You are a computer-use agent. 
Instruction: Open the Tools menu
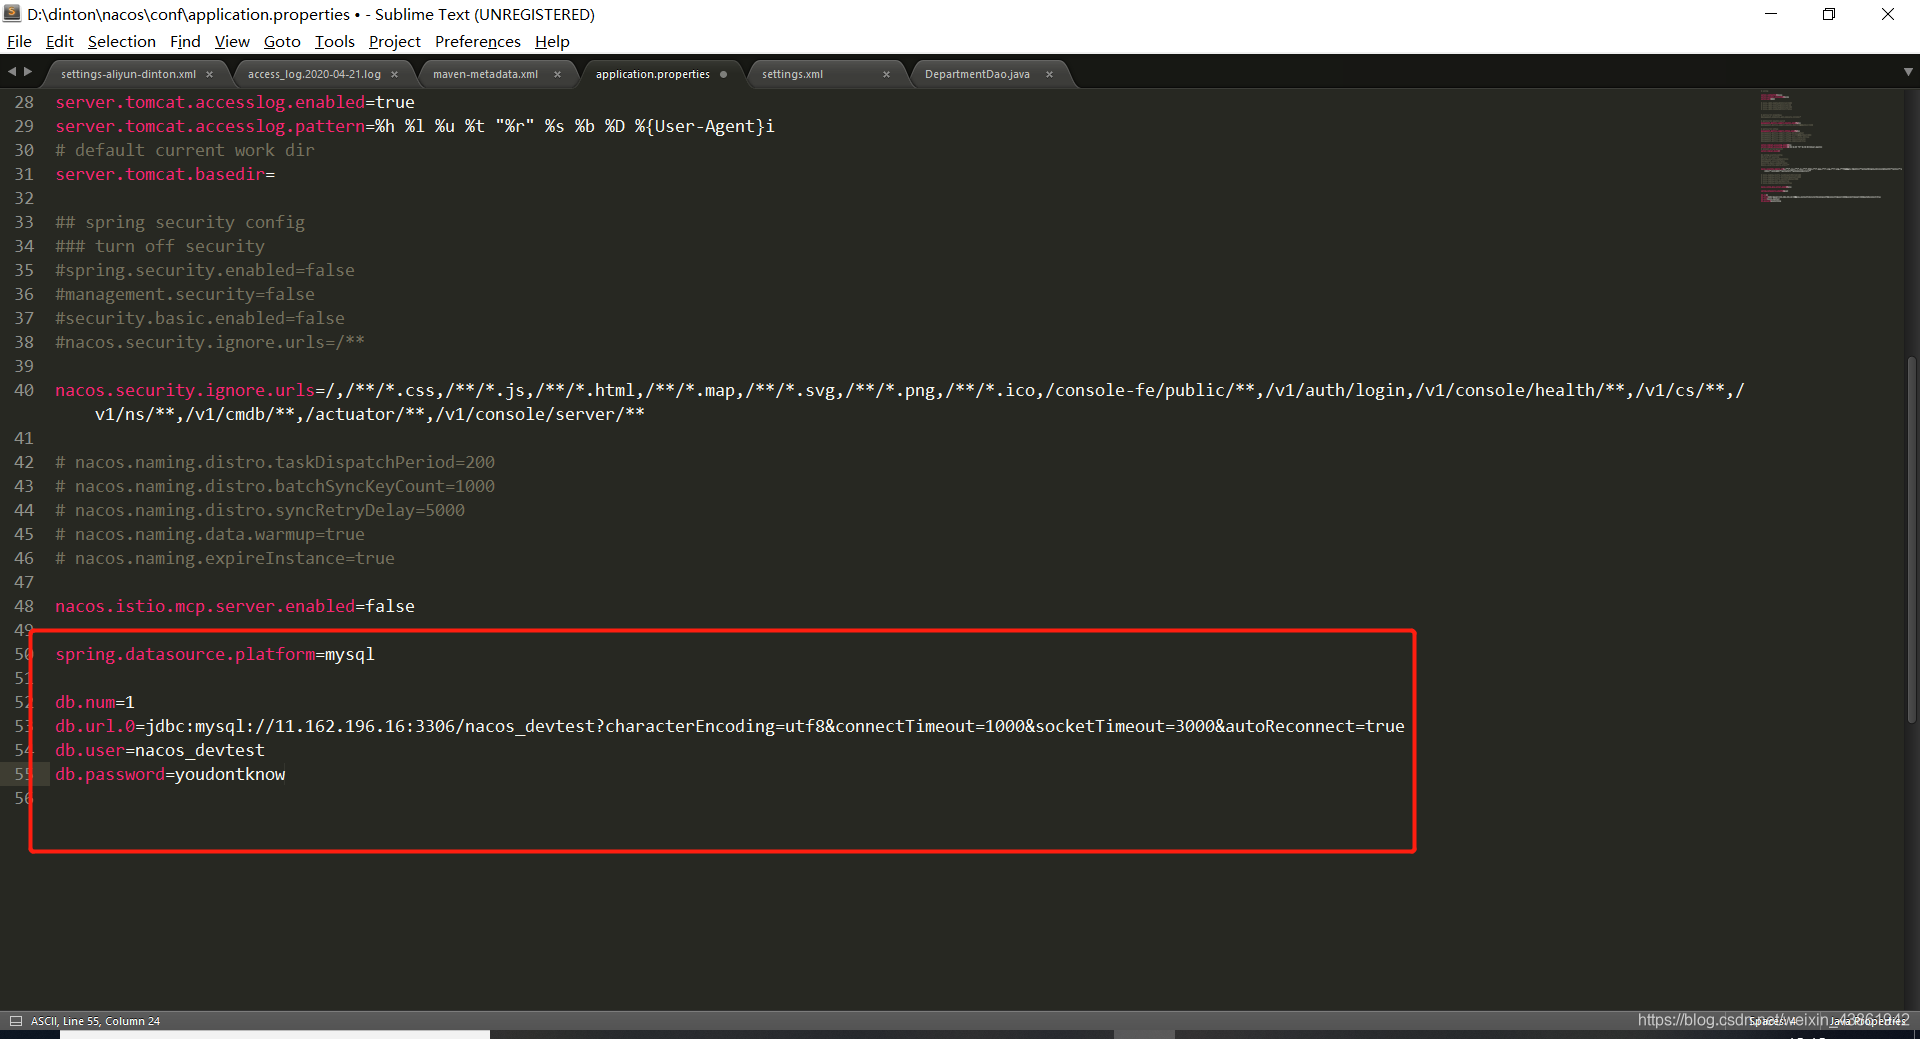pyautogui.click(x=334, y=41)
